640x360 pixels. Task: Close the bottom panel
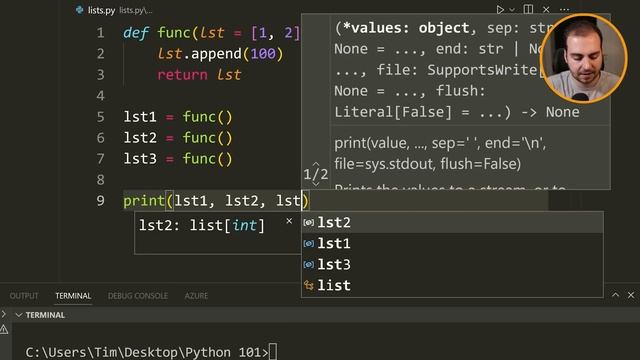pos(631,295)
